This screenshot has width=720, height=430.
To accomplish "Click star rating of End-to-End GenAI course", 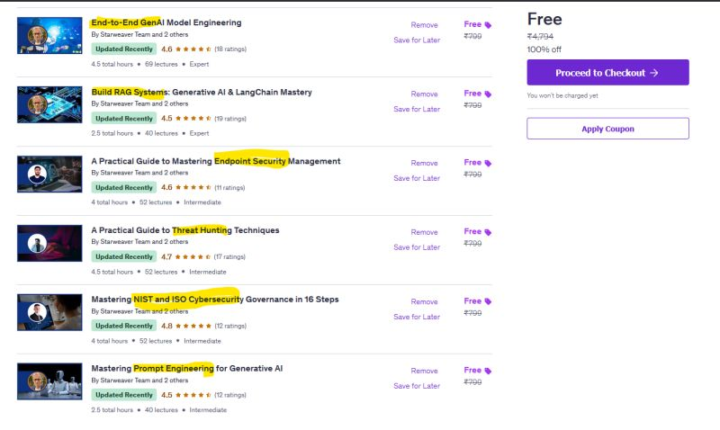I will (193, 49).
